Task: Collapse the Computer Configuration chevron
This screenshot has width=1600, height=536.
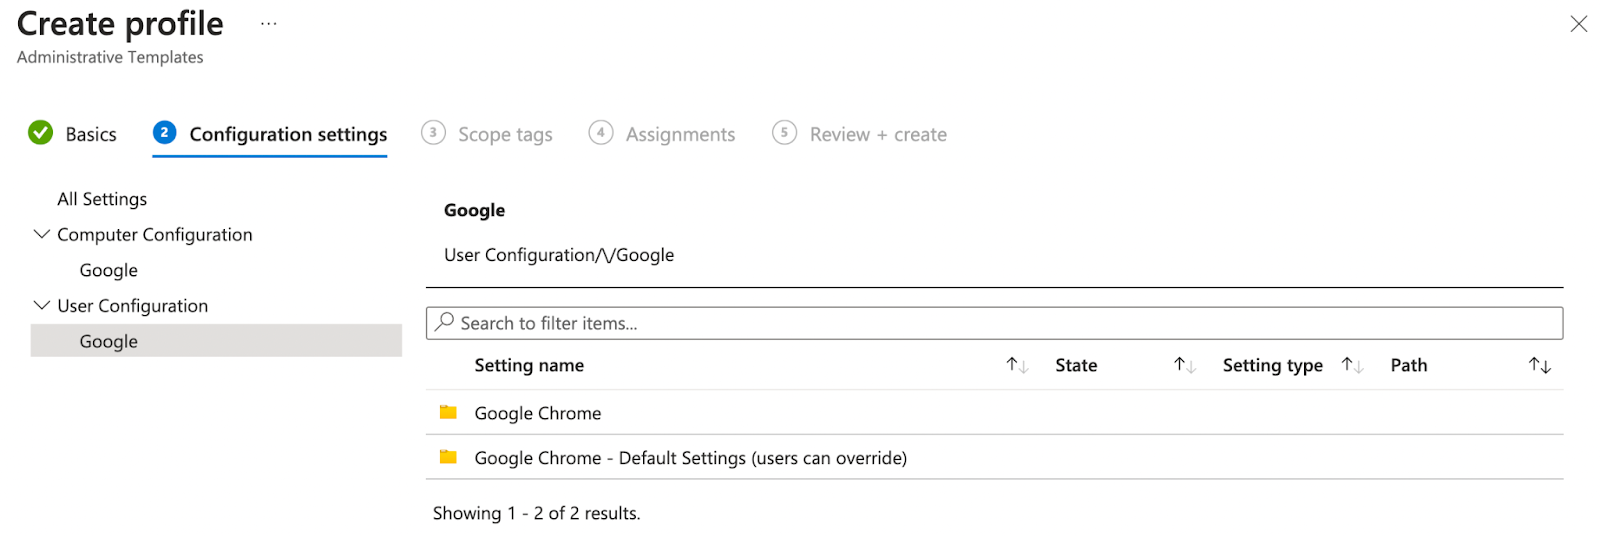Action: tap(42, 234)
